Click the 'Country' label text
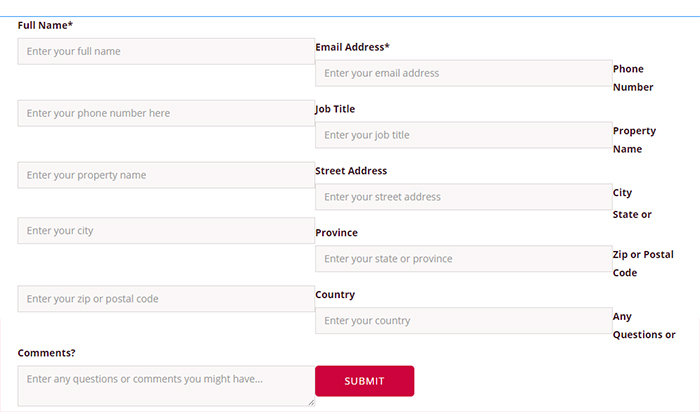This screenshot has width=700, height=412. tap(335, 295)
